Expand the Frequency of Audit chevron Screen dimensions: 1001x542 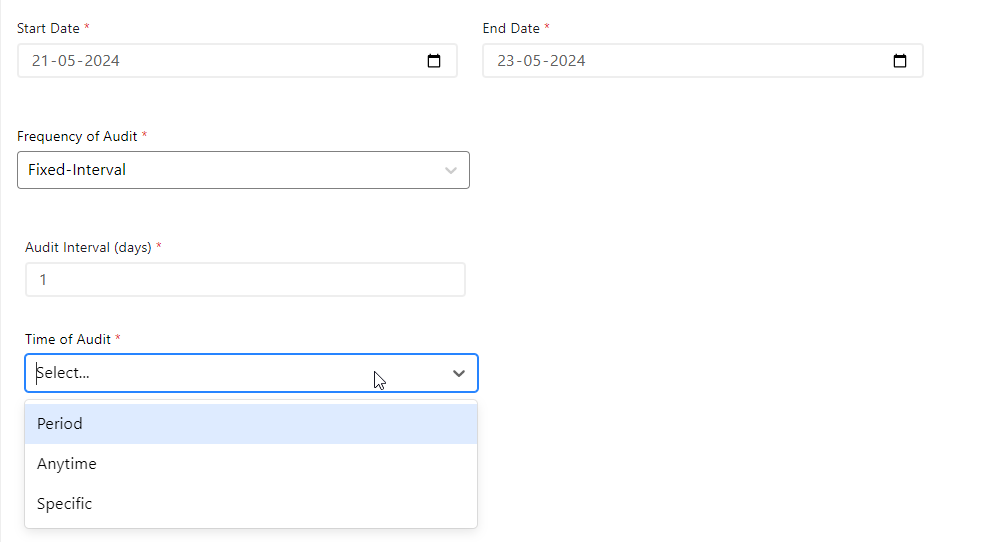point(451,170)
